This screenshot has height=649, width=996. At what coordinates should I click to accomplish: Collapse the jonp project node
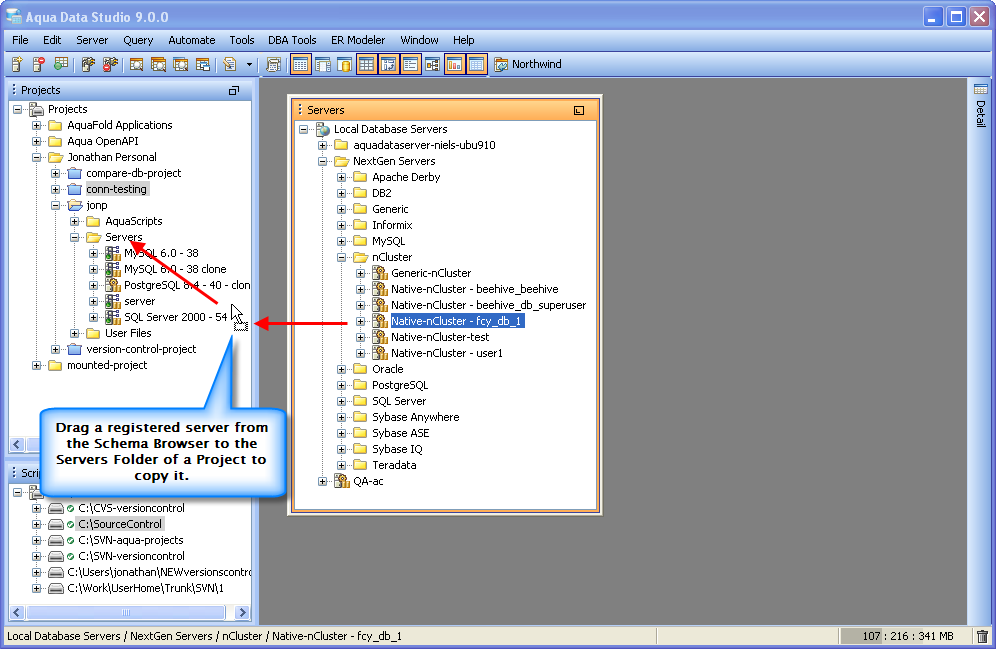56,205
